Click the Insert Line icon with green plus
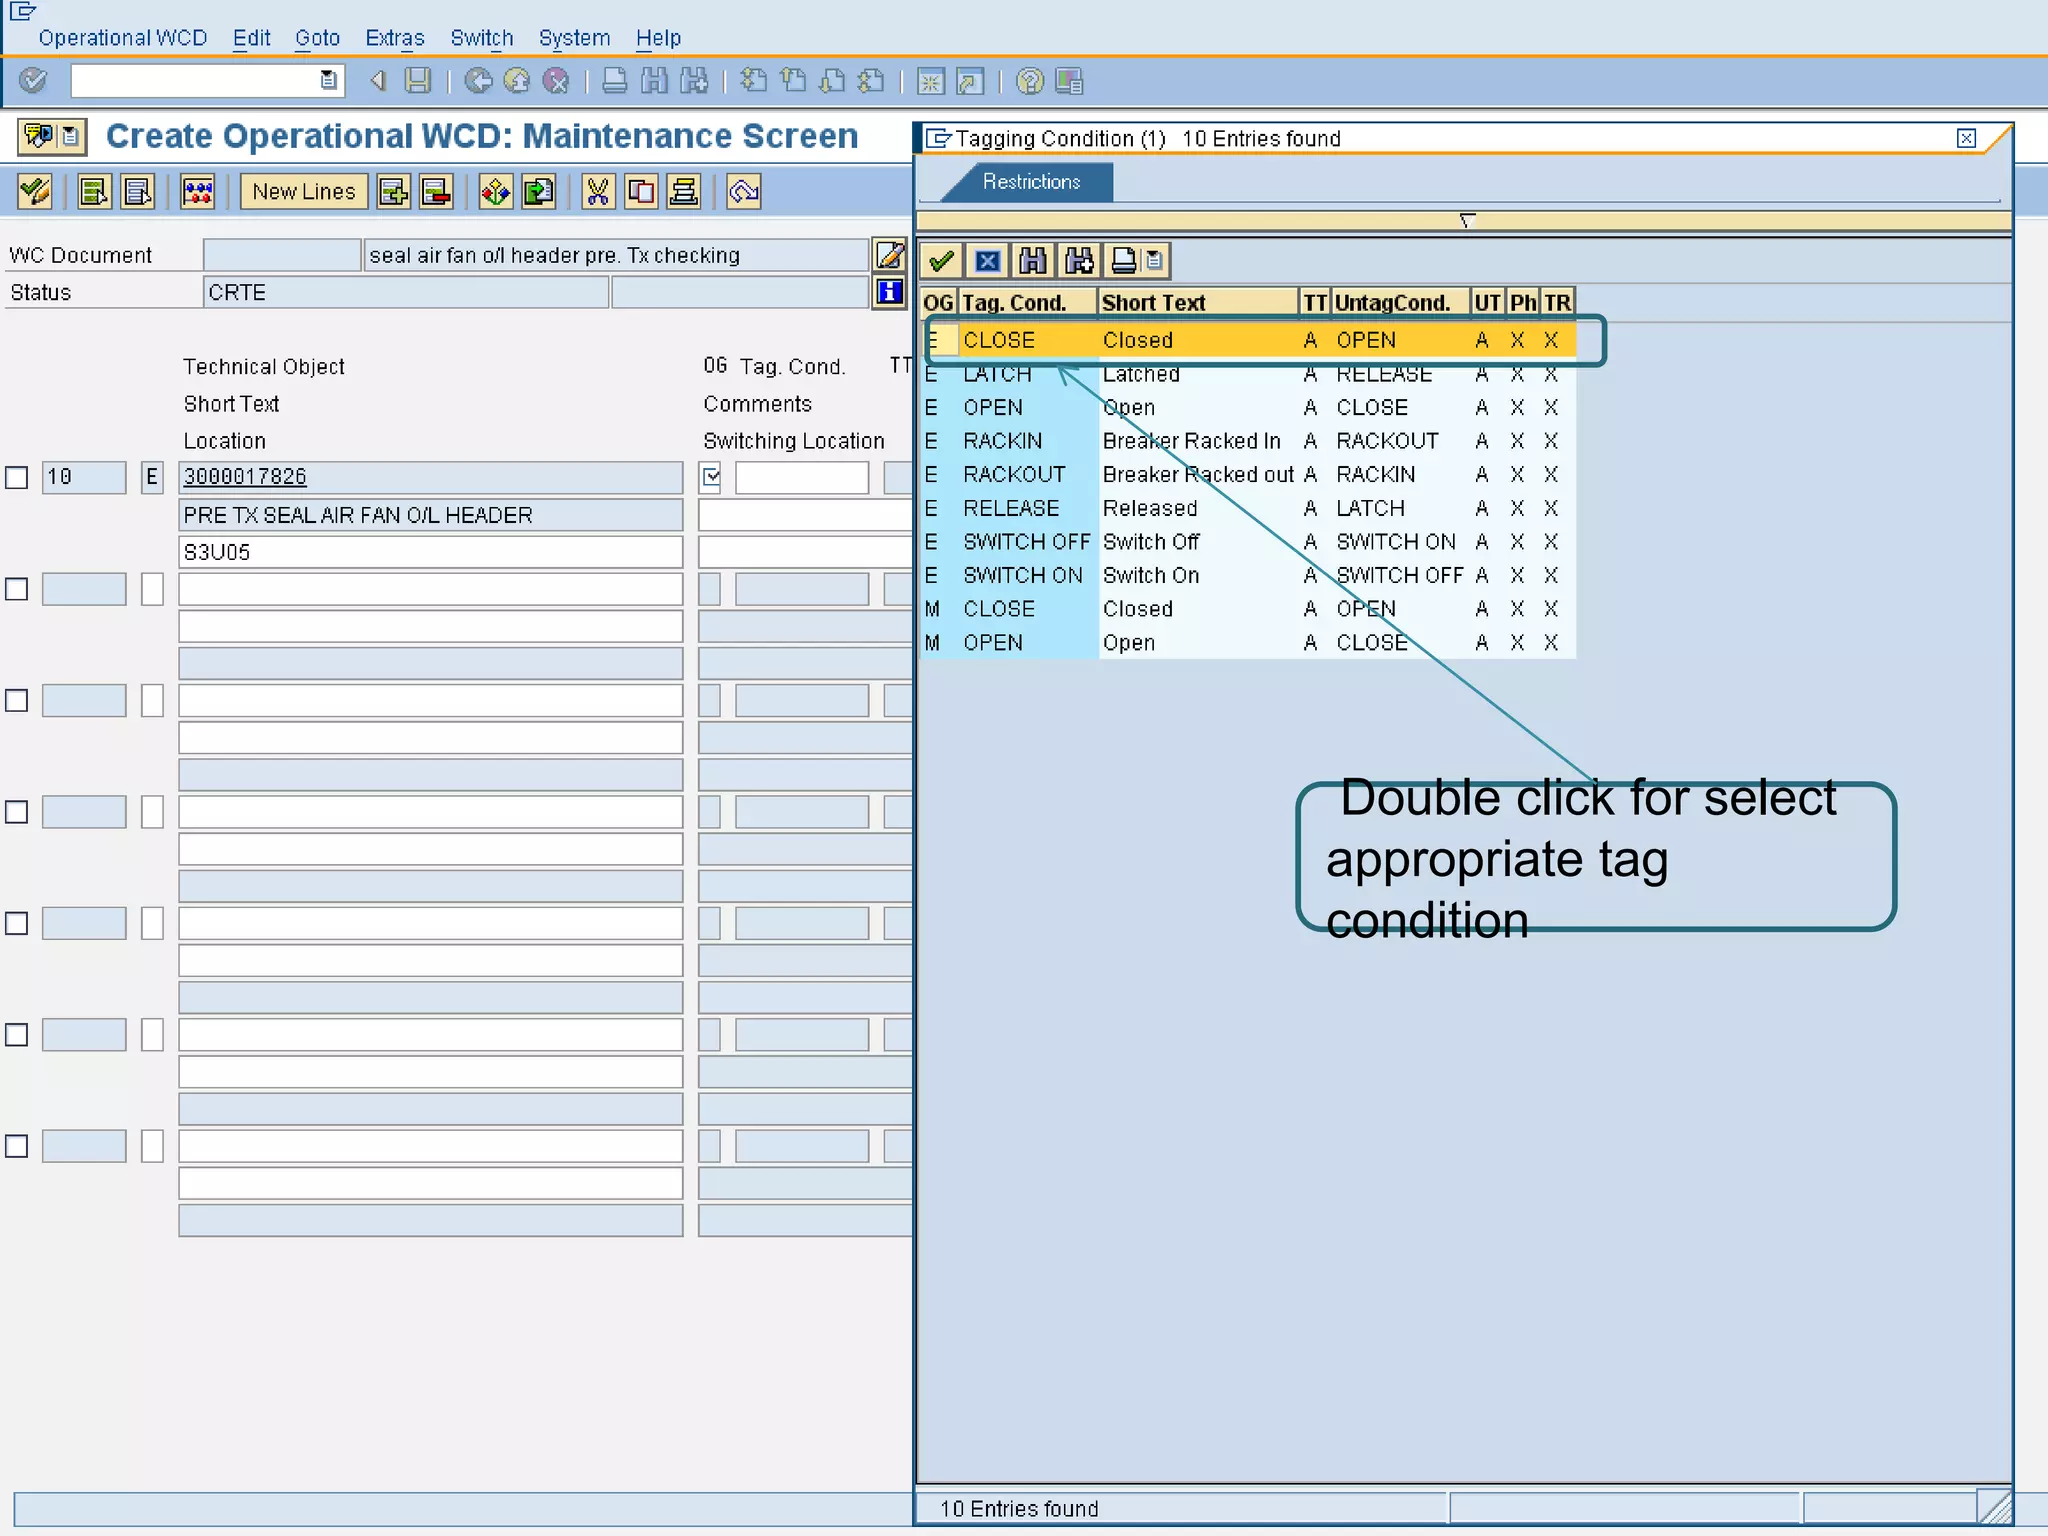 tap(393, 191)
